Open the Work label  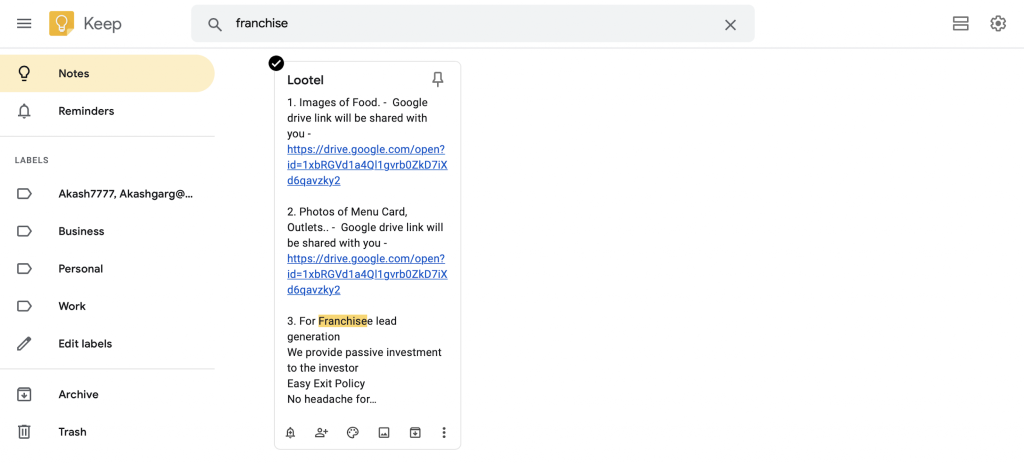click(x=107, y=306)
